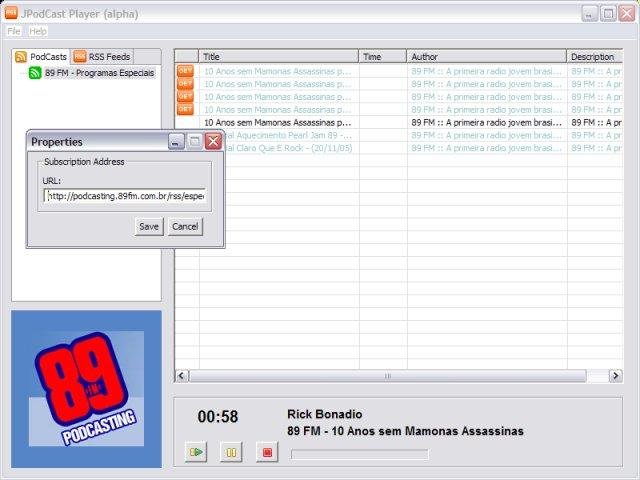Click 00:58 elapsed time display
Image resolution: width=640 pixels, height=480 pixels.
(218, 417)
